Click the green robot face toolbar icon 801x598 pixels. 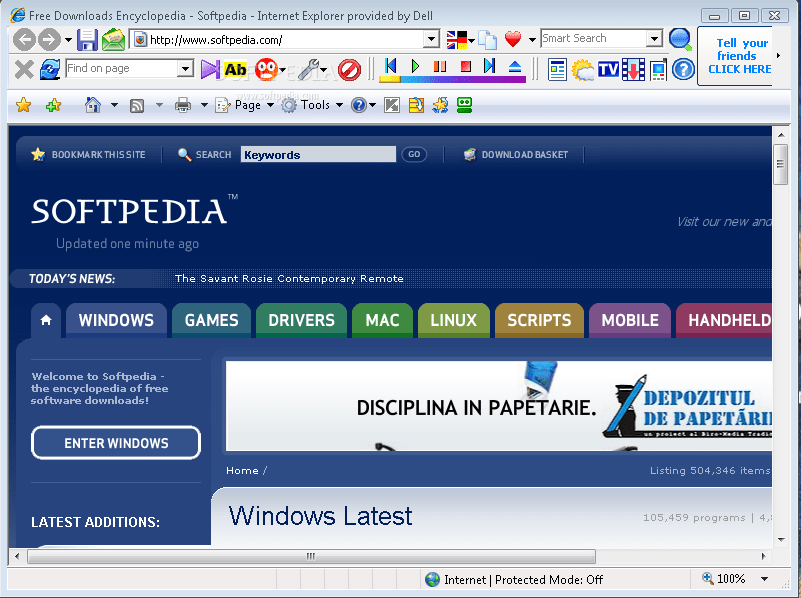[x=464, y=105]
